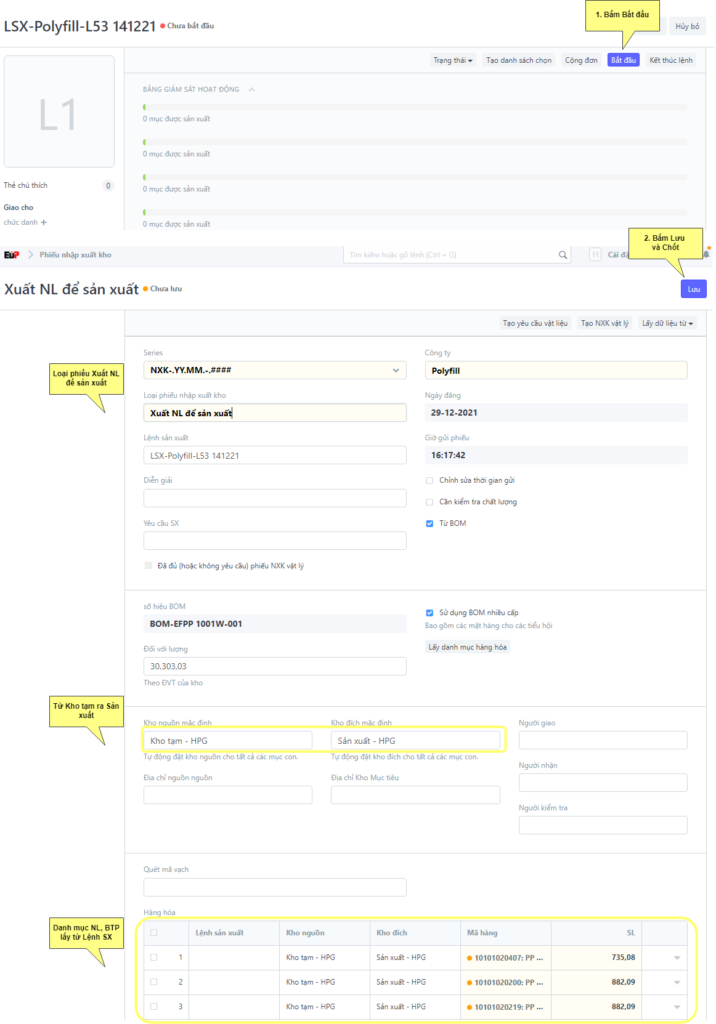The image size is (716, 1024).
Task: Toggle Sử dụng BOM nhiều cấp checkbox
Action: tap(430, 613)
